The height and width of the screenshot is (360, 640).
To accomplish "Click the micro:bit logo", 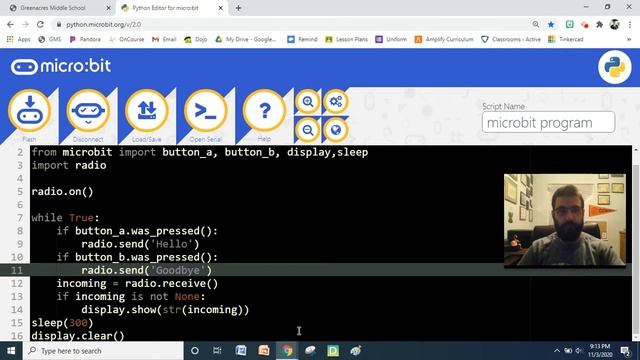I will 61,67.
